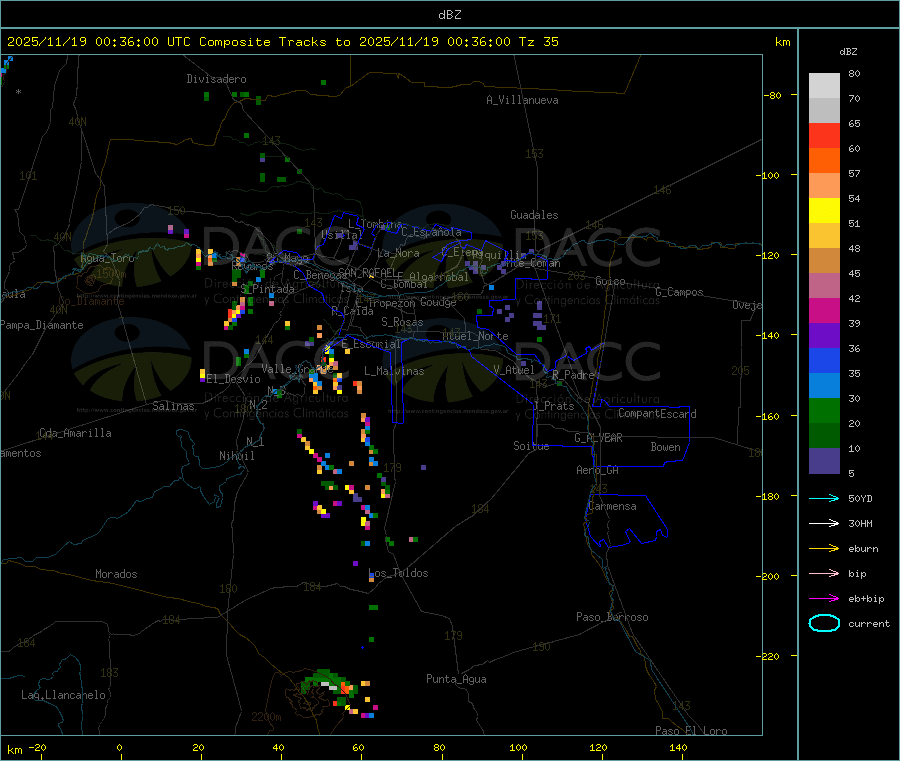Click the green 20 dBZ color swatch
The image size is (900, 761).
click(x=824, y=410)
